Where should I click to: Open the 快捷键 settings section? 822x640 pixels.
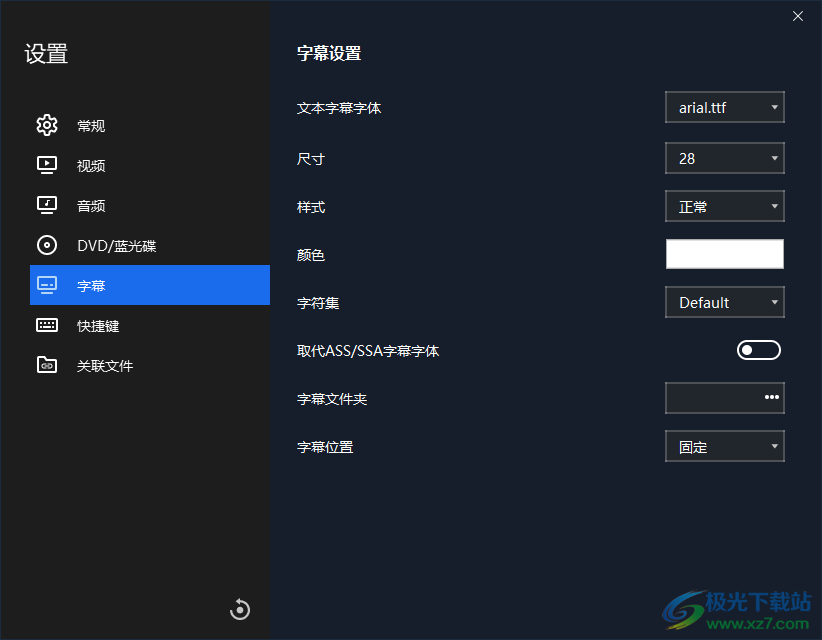(x=150, y=325)
